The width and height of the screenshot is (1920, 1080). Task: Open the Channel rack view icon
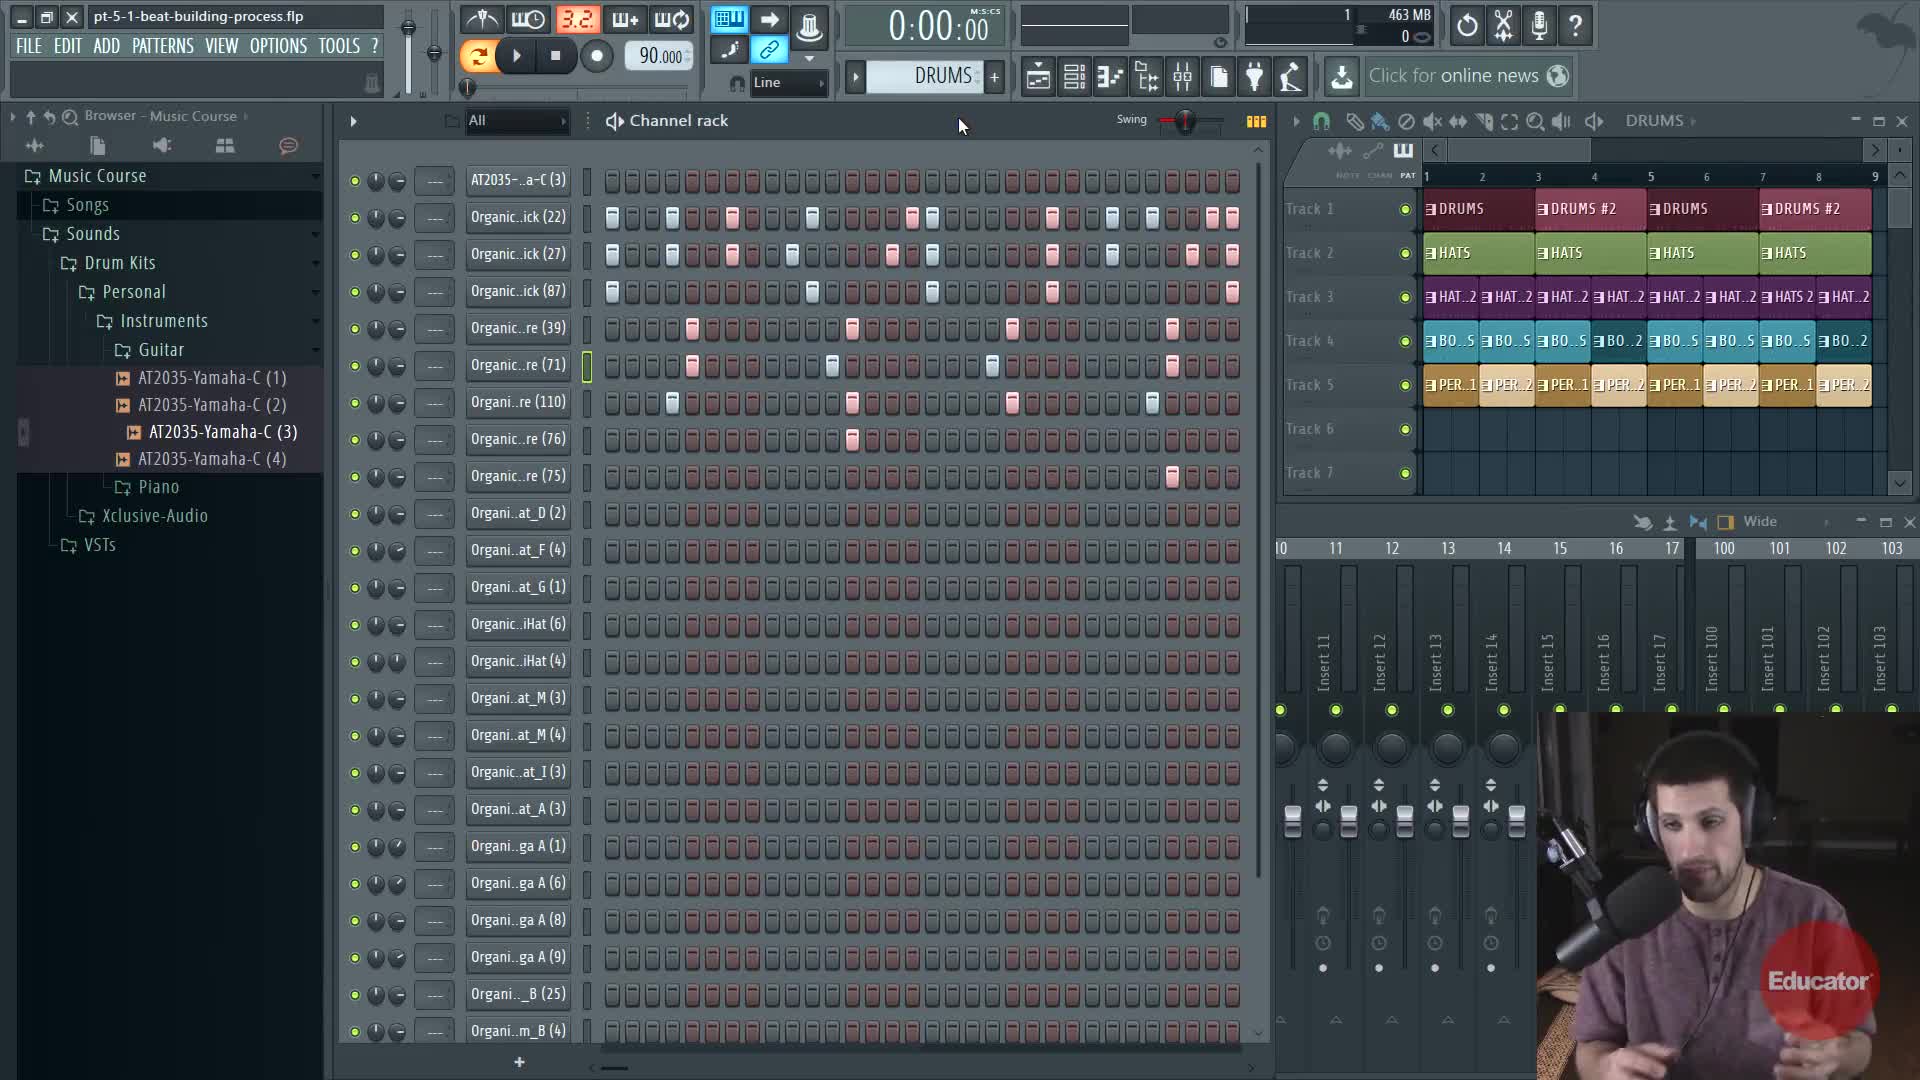[x=1074, y=76]
